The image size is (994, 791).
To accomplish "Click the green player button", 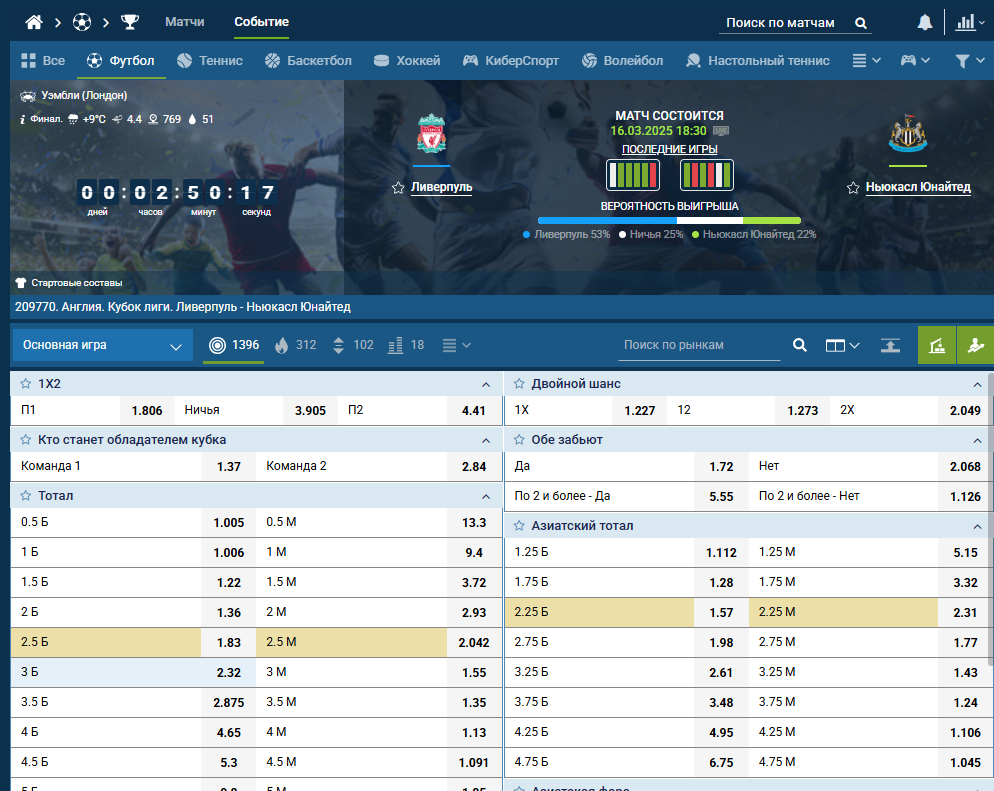I will click(x=976, y=345).
